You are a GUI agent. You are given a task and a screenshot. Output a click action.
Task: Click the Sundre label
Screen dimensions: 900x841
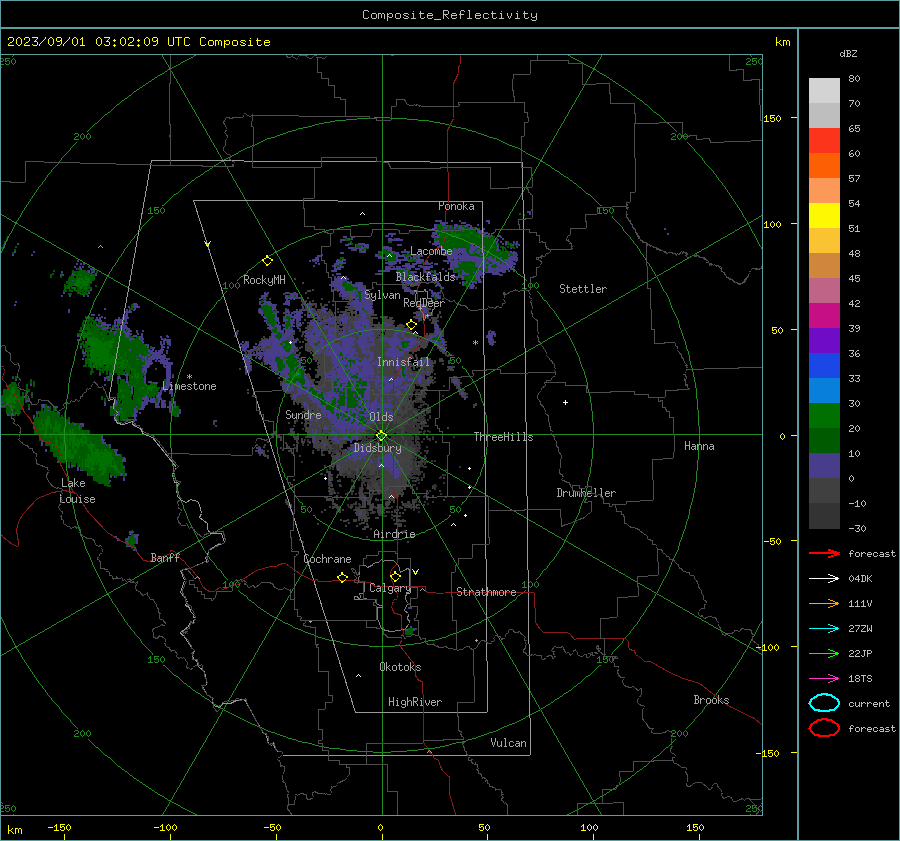click(303, 414)
